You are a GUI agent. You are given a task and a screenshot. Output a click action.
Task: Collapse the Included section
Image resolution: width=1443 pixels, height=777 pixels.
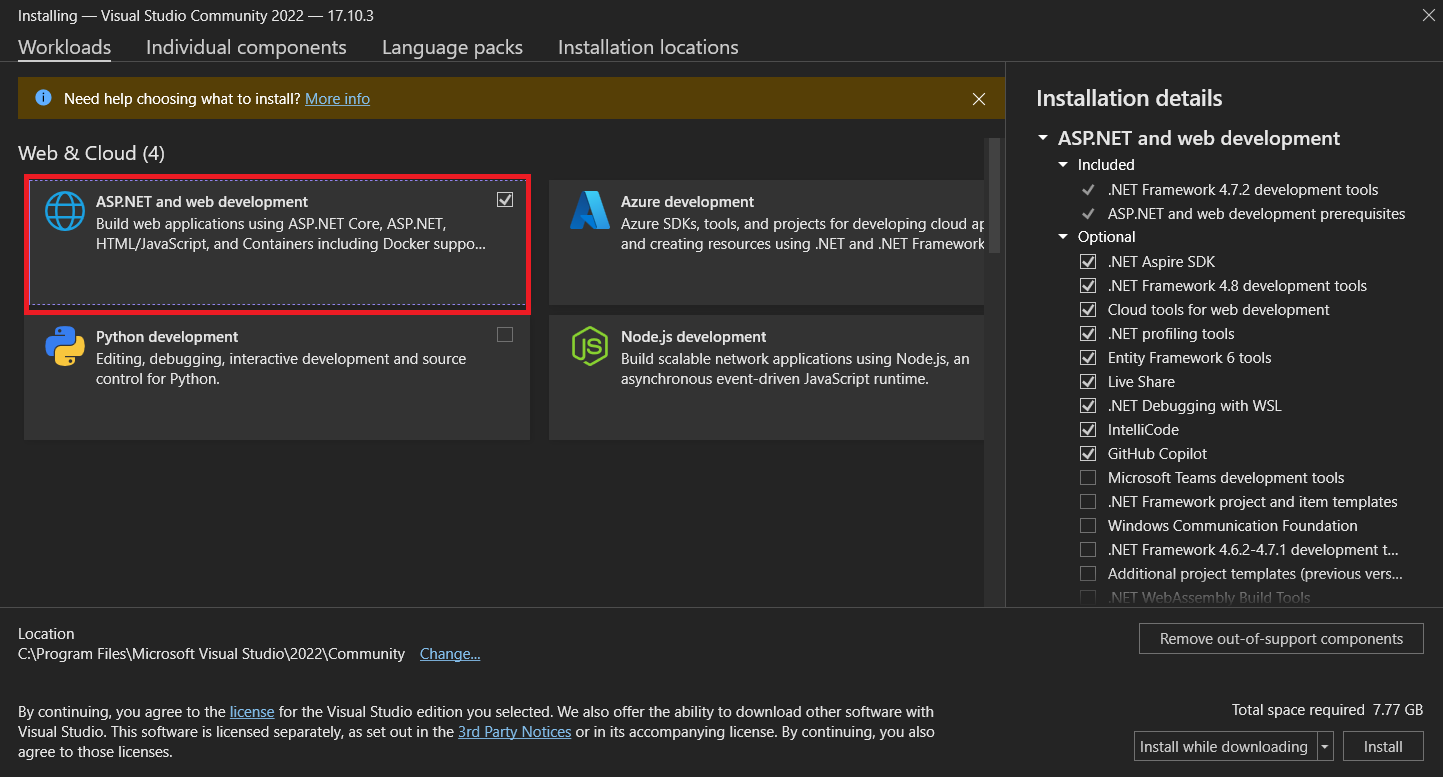click(1063, 165)
